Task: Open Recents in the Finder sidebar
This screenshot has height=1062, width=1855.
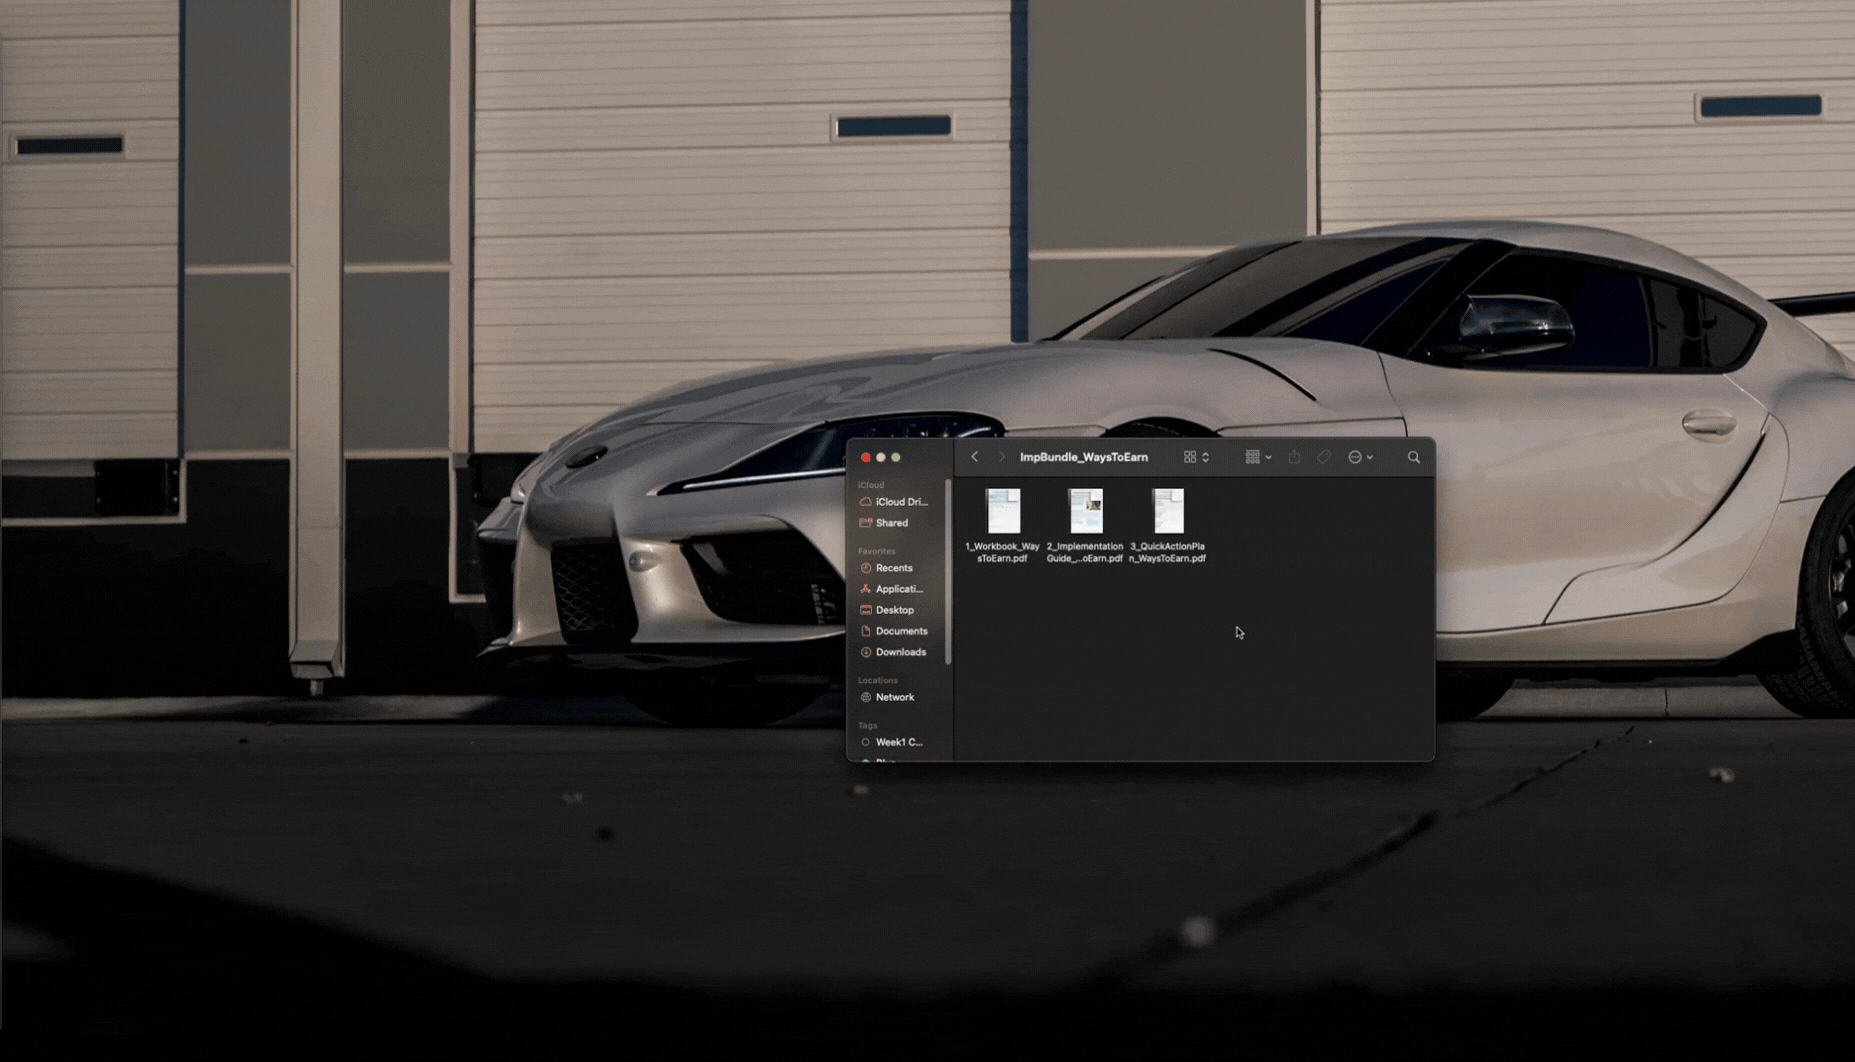Action: pyautogui.click(x=886, y=568)
